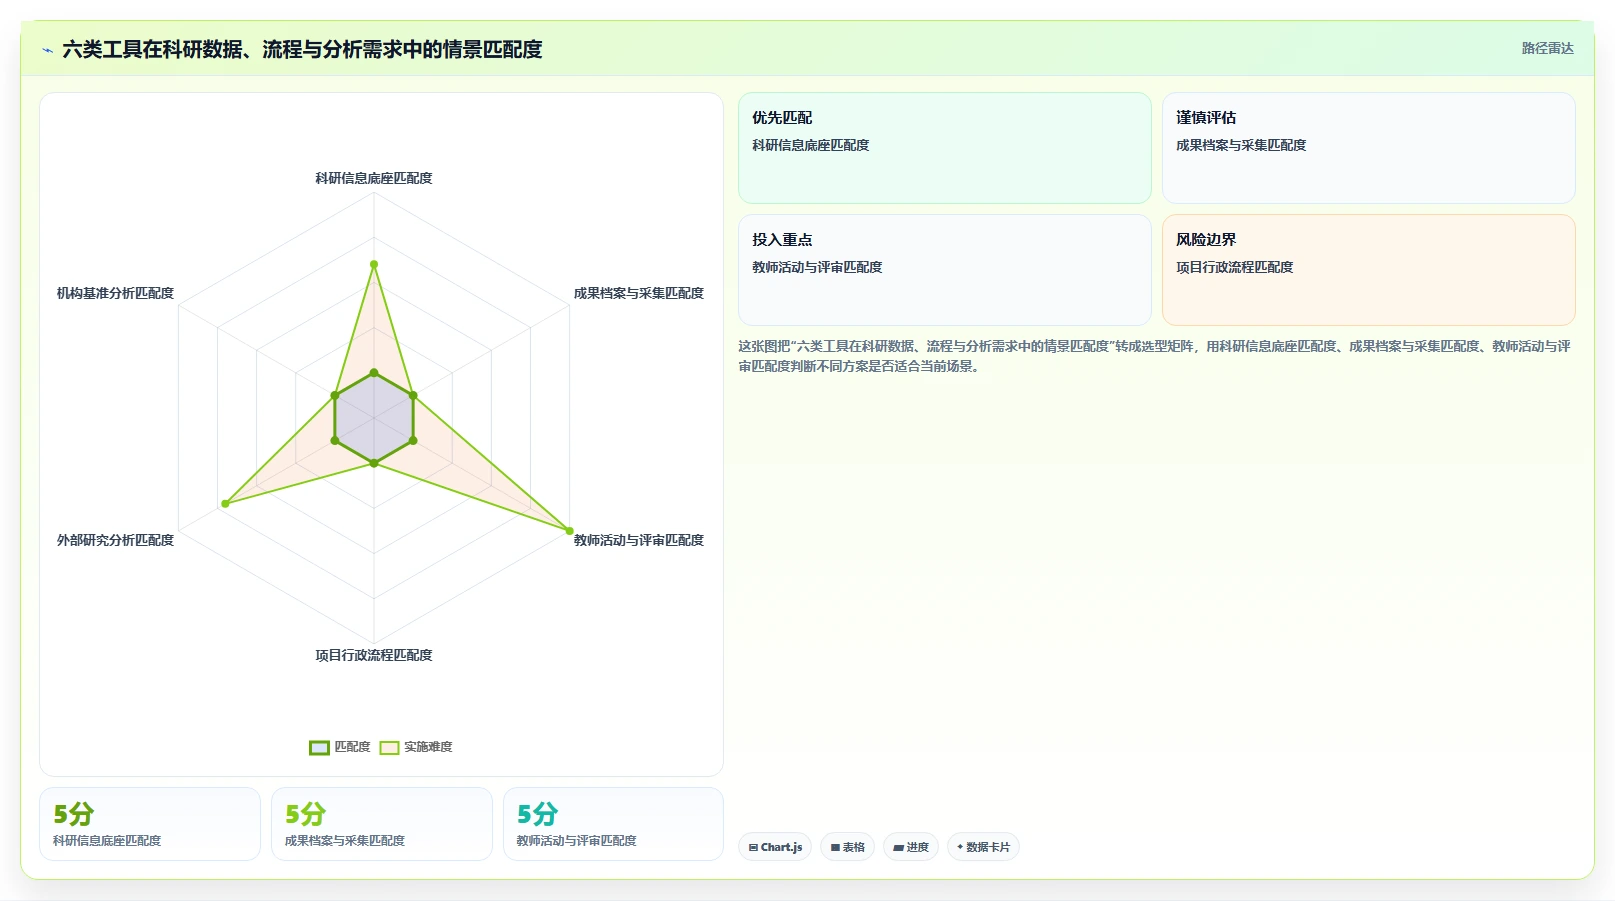Click the 数据卡片 tag
Image resolution: width=1615 pixels, height=901 pixels.
point(983,847)
